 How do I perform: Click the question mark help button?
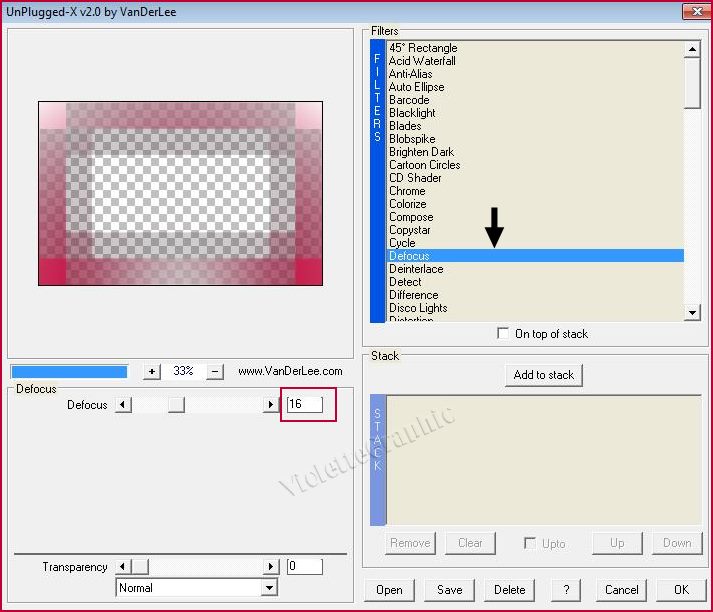pyautogui.click(x=566, y=590)
